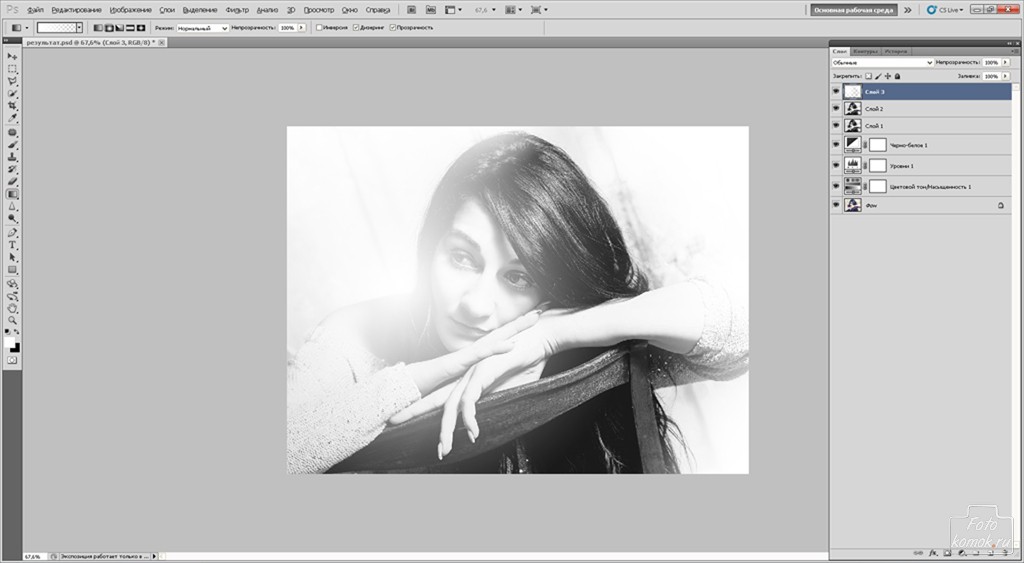The width and height of the screenshot is (1024, 563).
Task: Toggle the Дизеринг checkbox
Action: [x=356, y=27]
